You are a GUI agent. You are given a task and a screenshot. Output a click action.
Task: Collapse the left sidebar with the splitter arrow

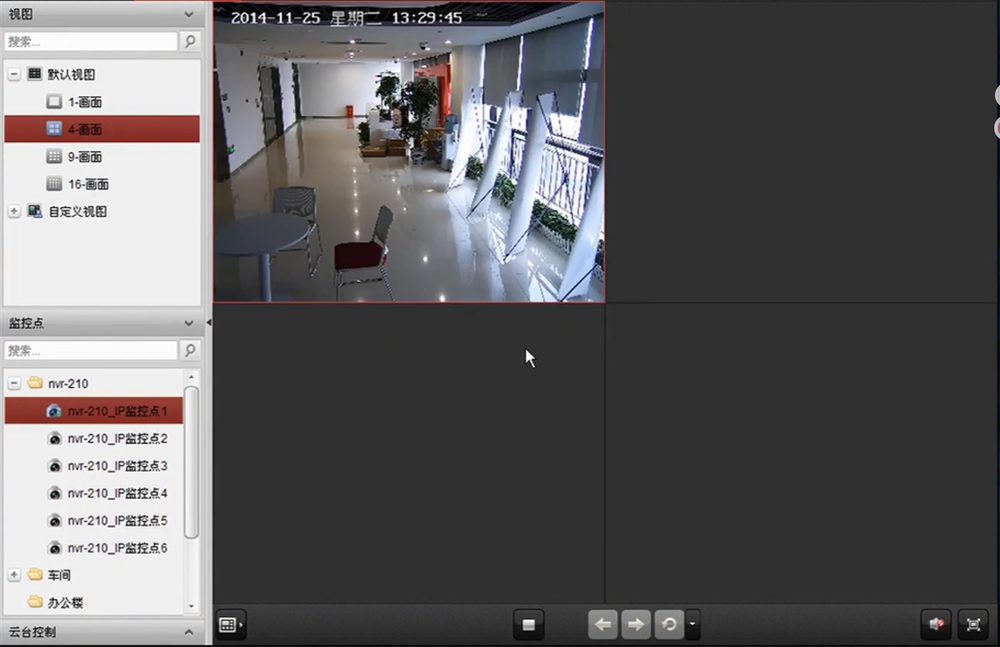coord(208,322)
